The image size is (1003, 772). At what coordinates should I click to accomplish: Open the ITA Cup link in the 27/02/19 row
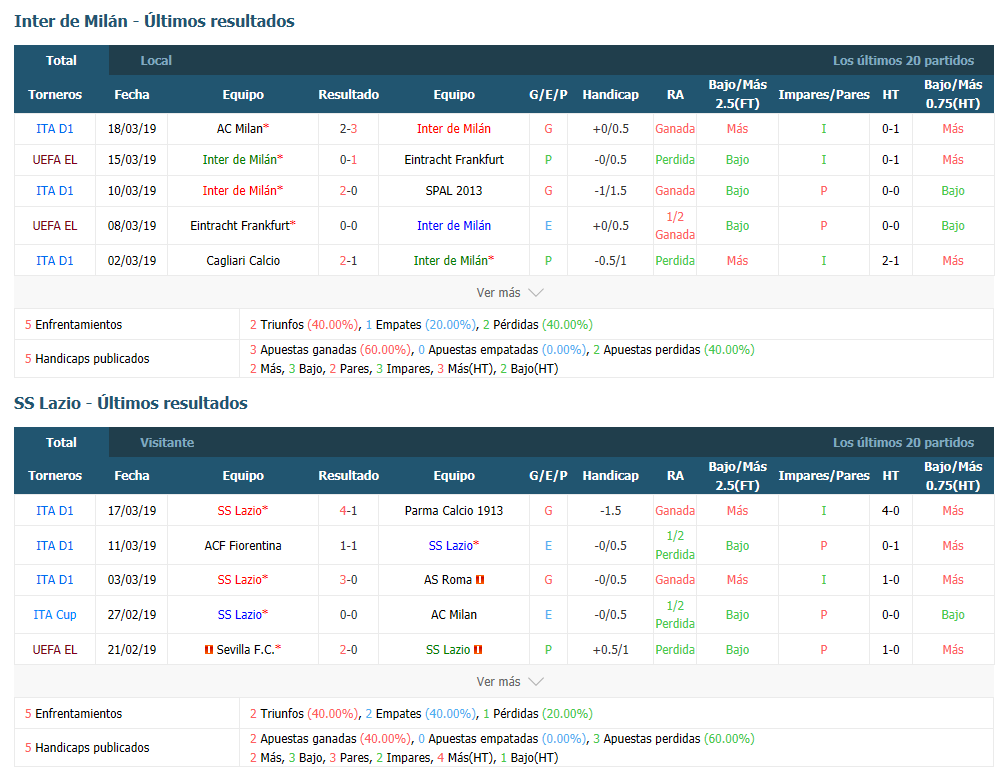[55, 615]
